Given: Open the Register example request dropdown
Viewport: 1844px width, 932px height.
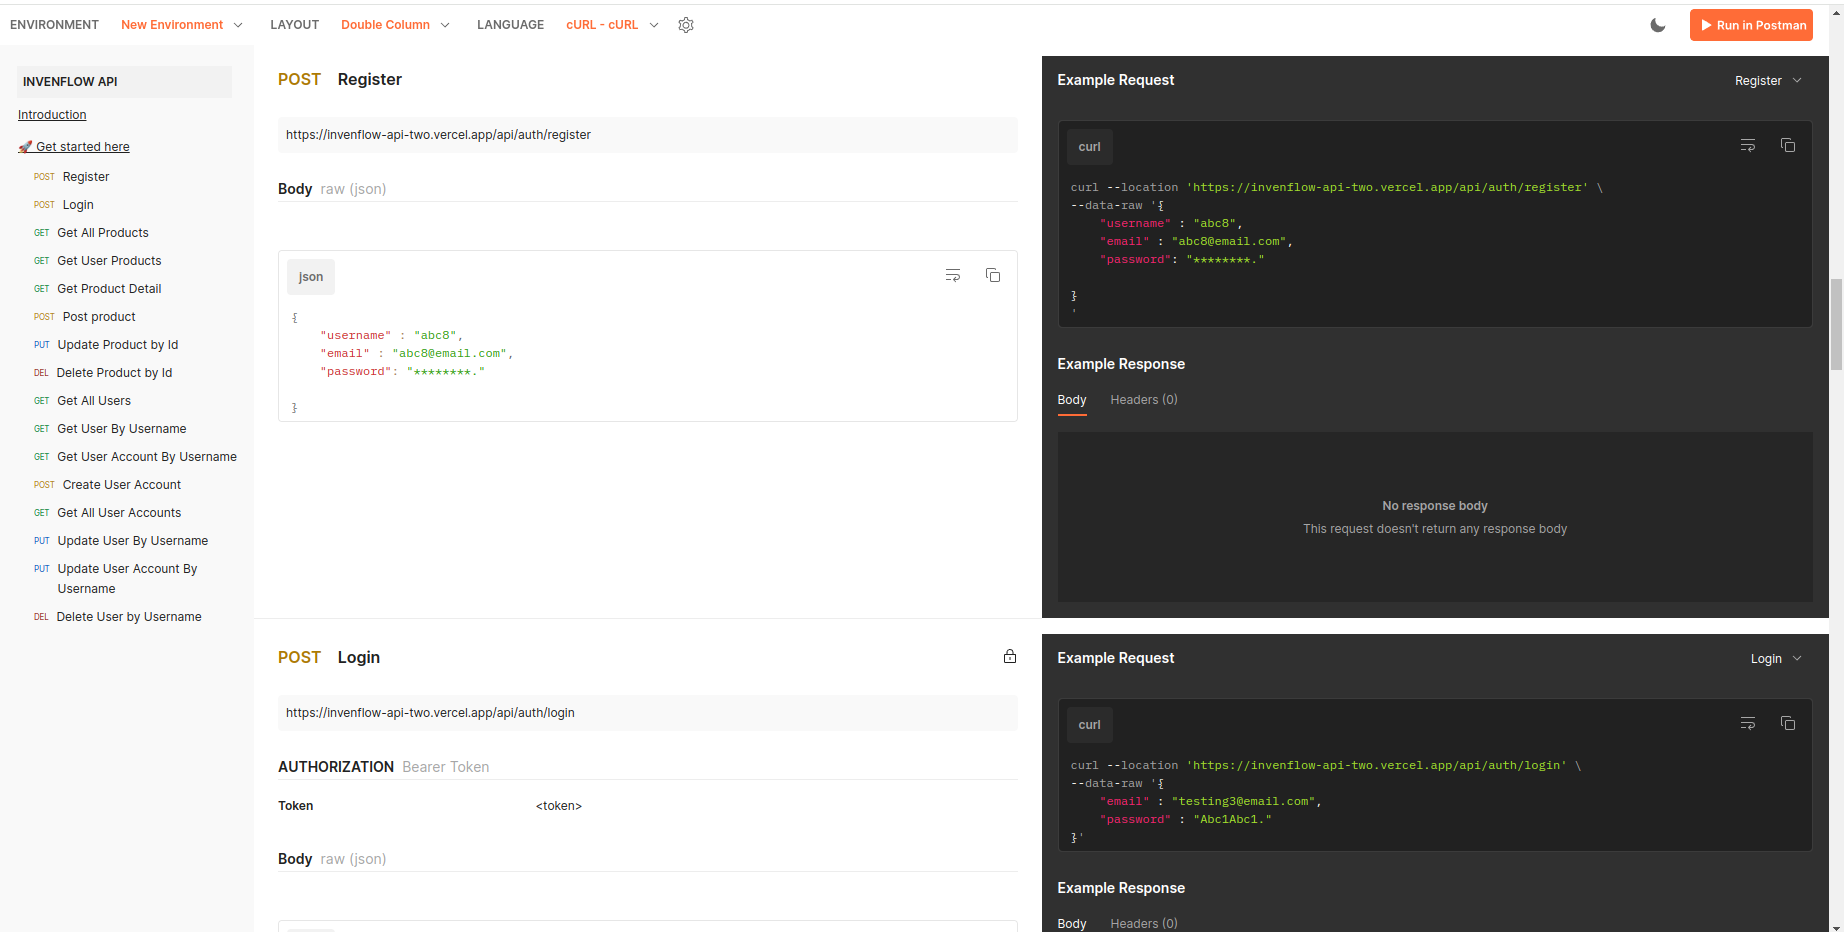Looking at the screenshot, I should click(x=1768, y=80).
